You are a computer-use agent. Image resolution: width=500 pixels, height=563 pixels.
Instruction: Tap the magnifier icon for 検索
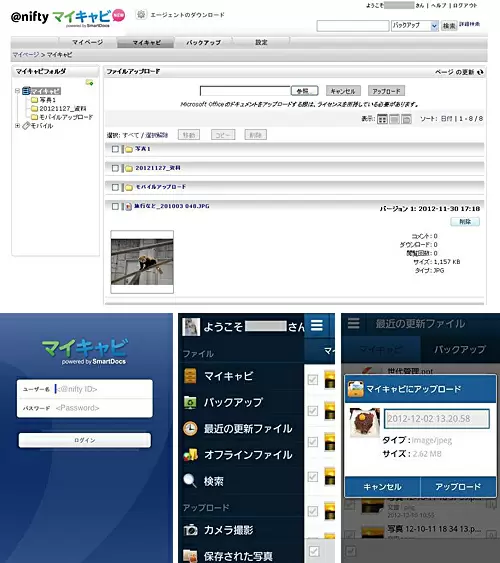(x=190, y=481)
